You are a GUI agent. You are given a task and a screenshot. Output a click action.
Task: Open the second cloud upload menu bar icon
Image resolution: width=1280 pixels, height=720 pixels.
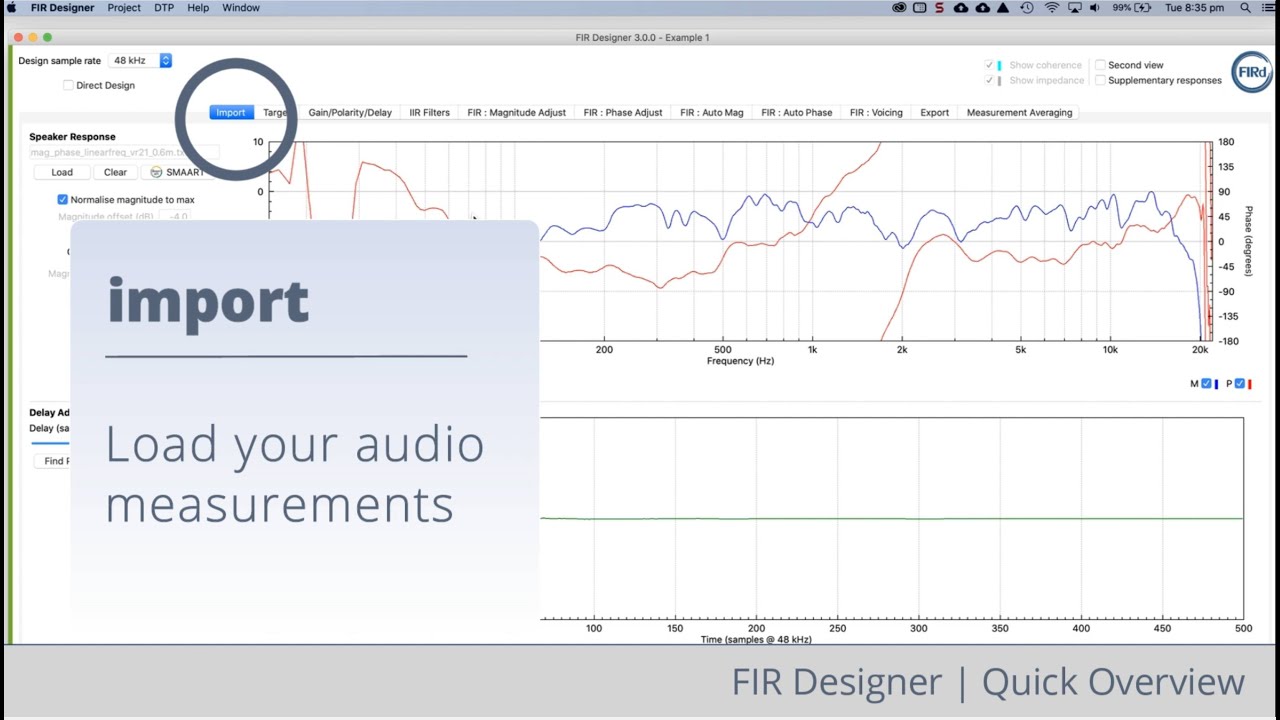(983, 7)
